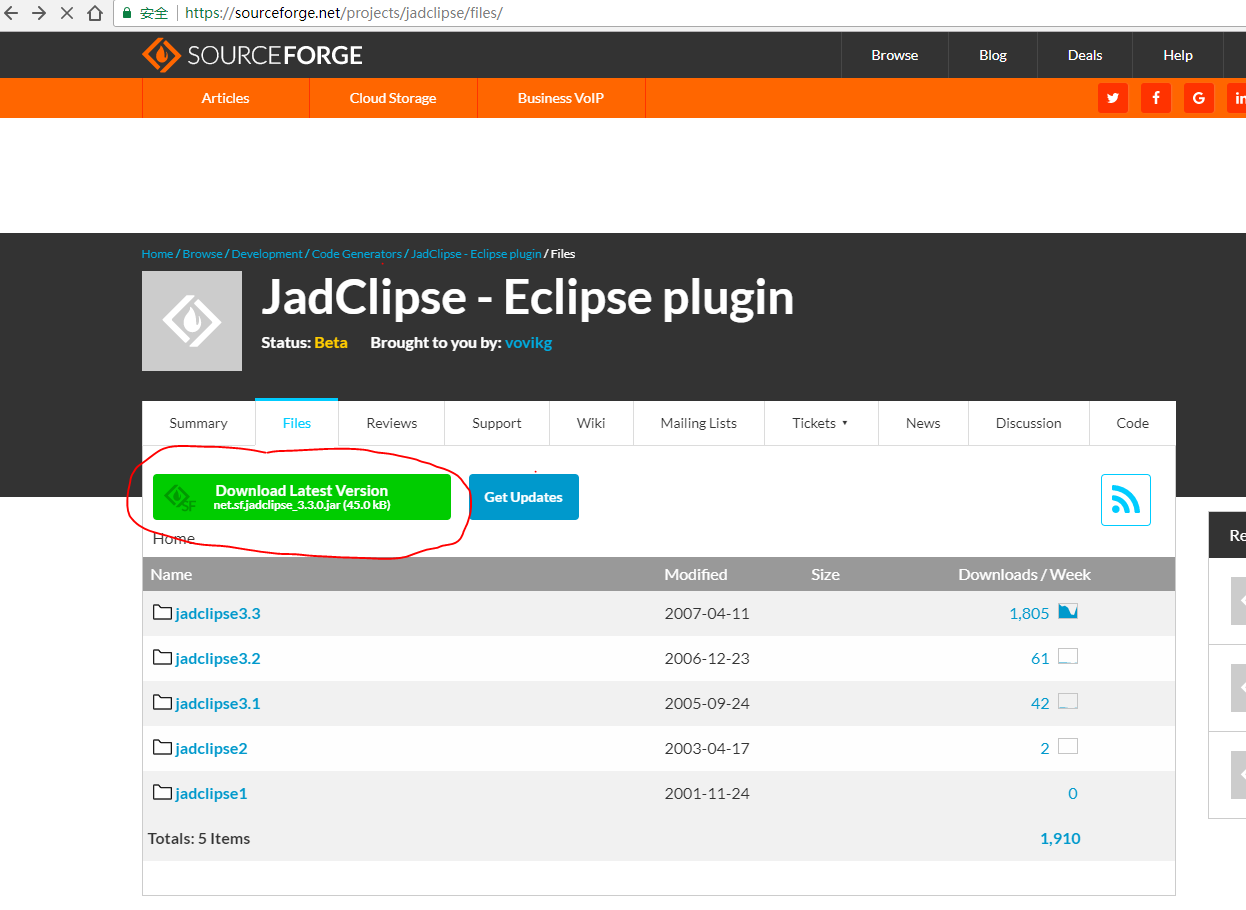Click the download stats chart for jadclipse3.3

[1068, 611]
